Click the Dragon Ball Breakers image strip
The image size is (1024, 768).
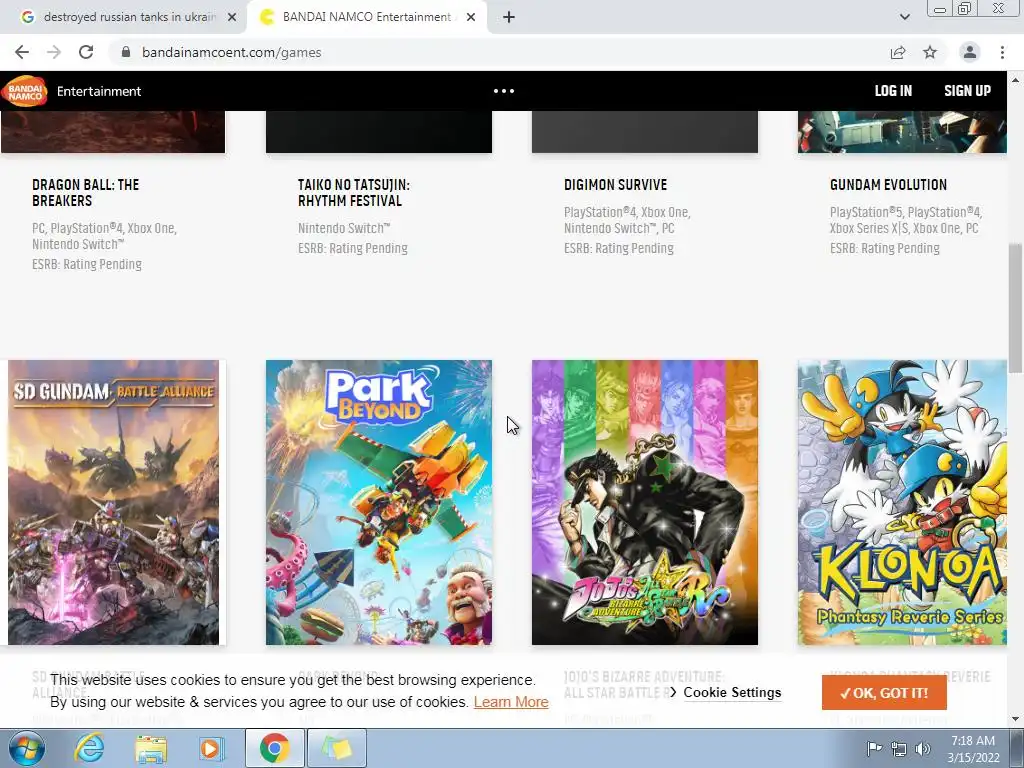point(113,132)
